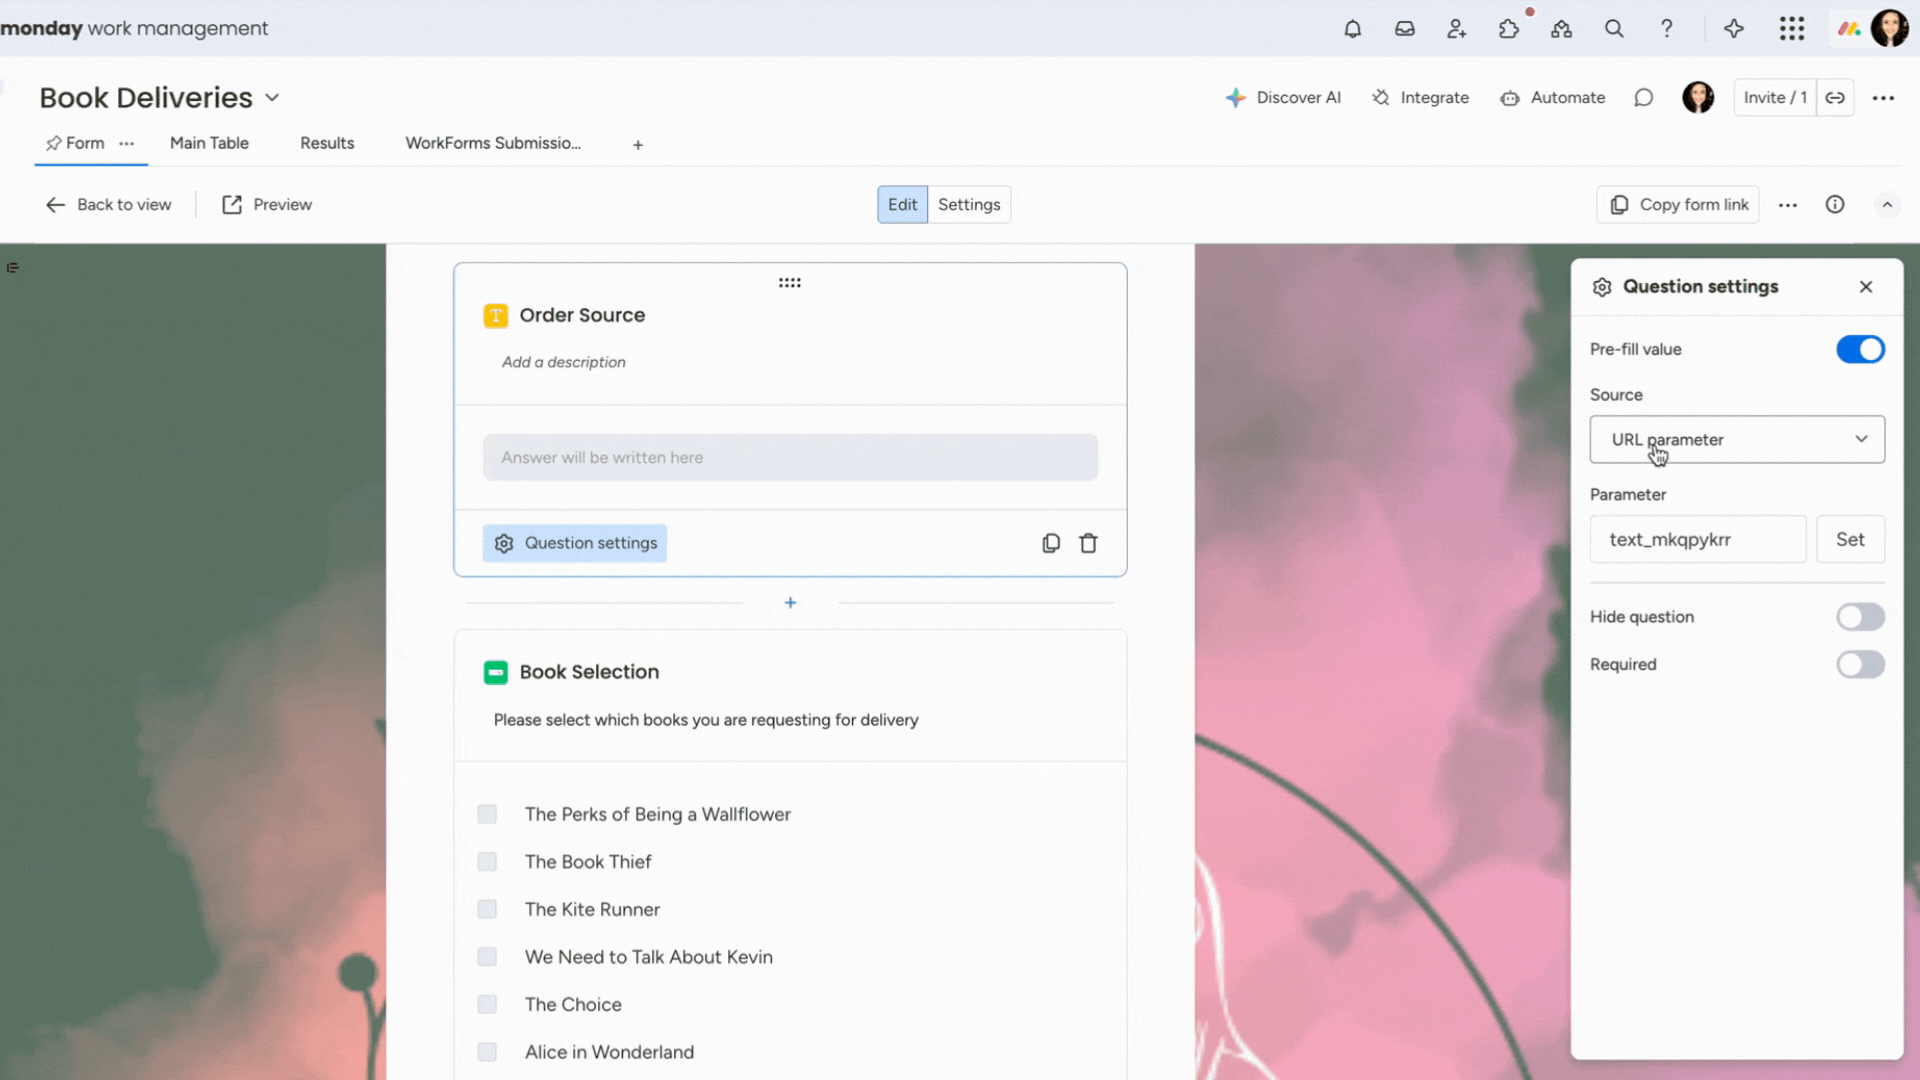Check Alice in Wonderland option
This screenshot has width=1920, height=1080.
(x=487, y=1052)
